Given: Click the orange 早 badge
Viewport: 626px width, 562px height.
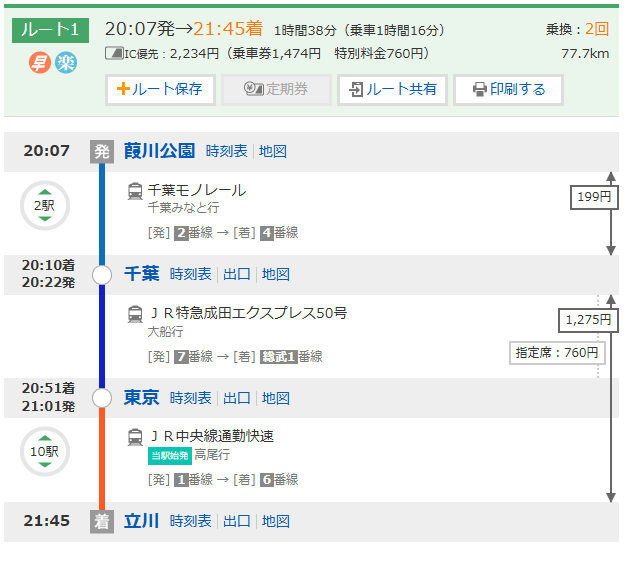Looking at the screenshot, I should click(40, 63).
